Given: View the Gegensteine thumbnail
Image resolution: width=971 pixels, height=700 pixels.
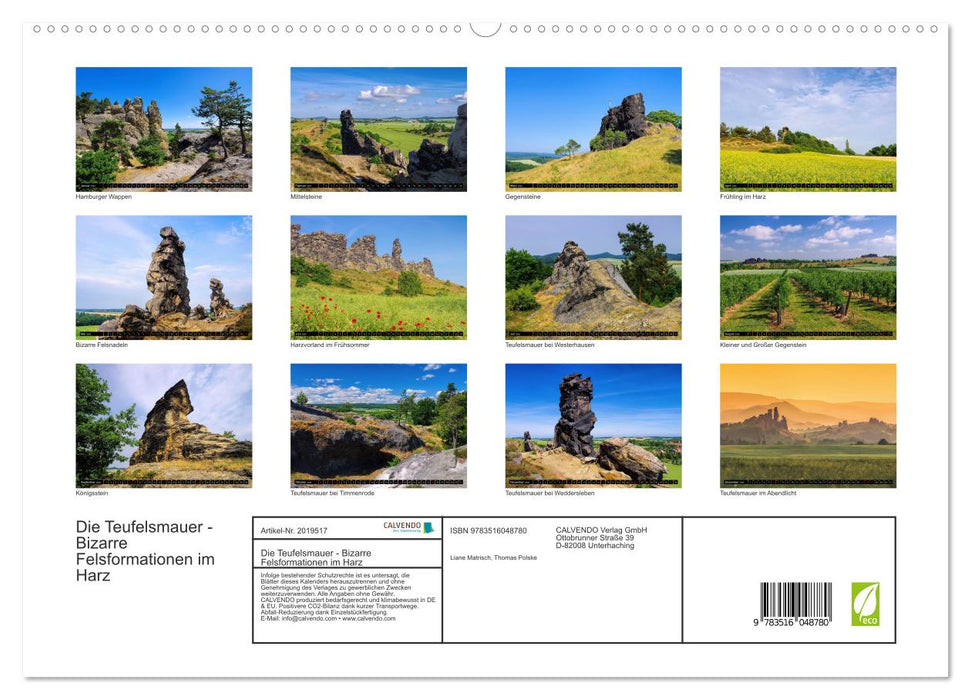Looking at the screenshot, I should (592, 128).
